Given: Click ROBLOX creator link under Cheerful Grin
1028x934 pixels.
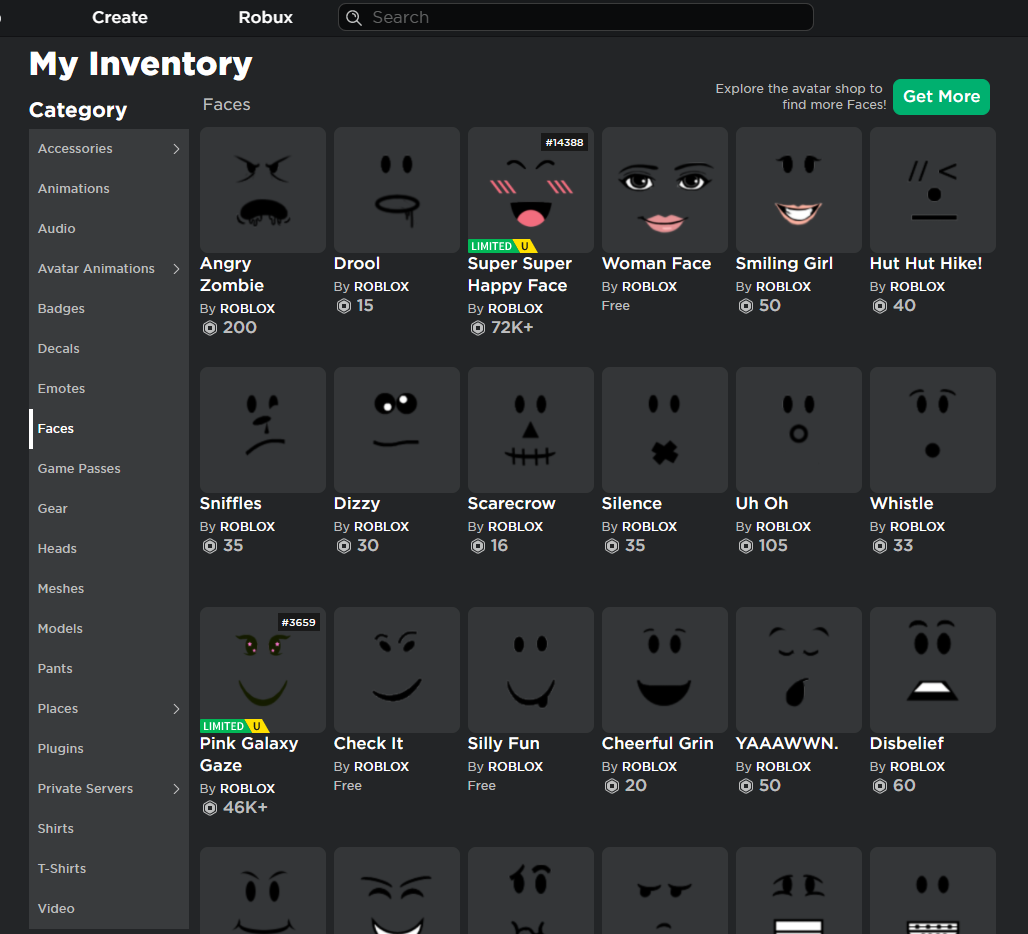Looking at the screenshot, I should (x=650, y=766).
